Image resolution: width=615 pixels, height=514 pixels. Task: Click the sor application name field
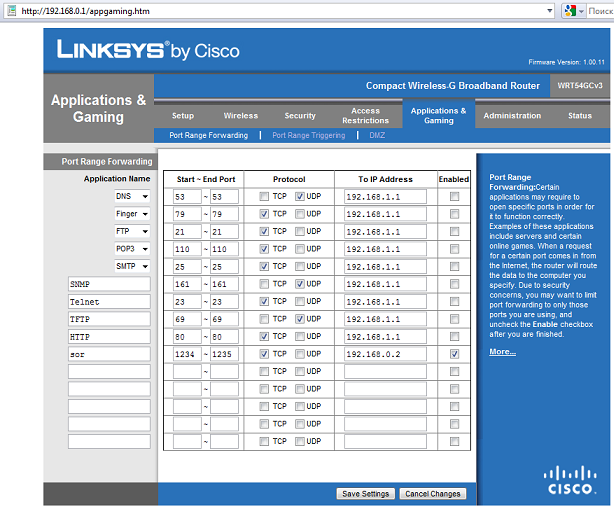(109, 354)
